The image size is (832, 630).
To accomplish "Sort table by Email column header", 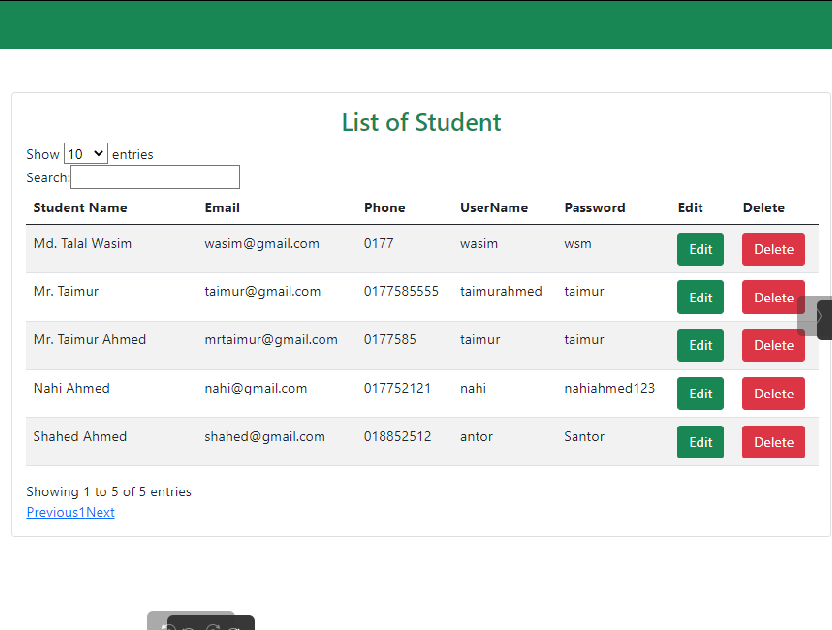I will pyautogui.click(x=222, y=208).
